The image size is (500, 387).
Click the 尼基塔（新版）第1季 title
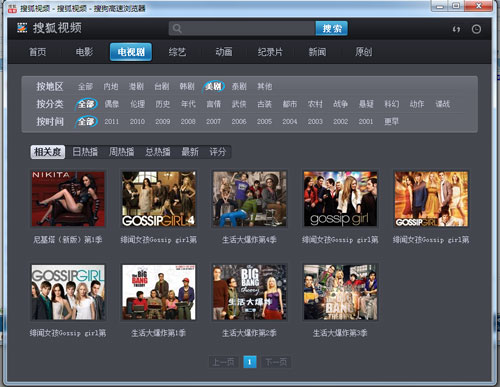click(68, 240)
